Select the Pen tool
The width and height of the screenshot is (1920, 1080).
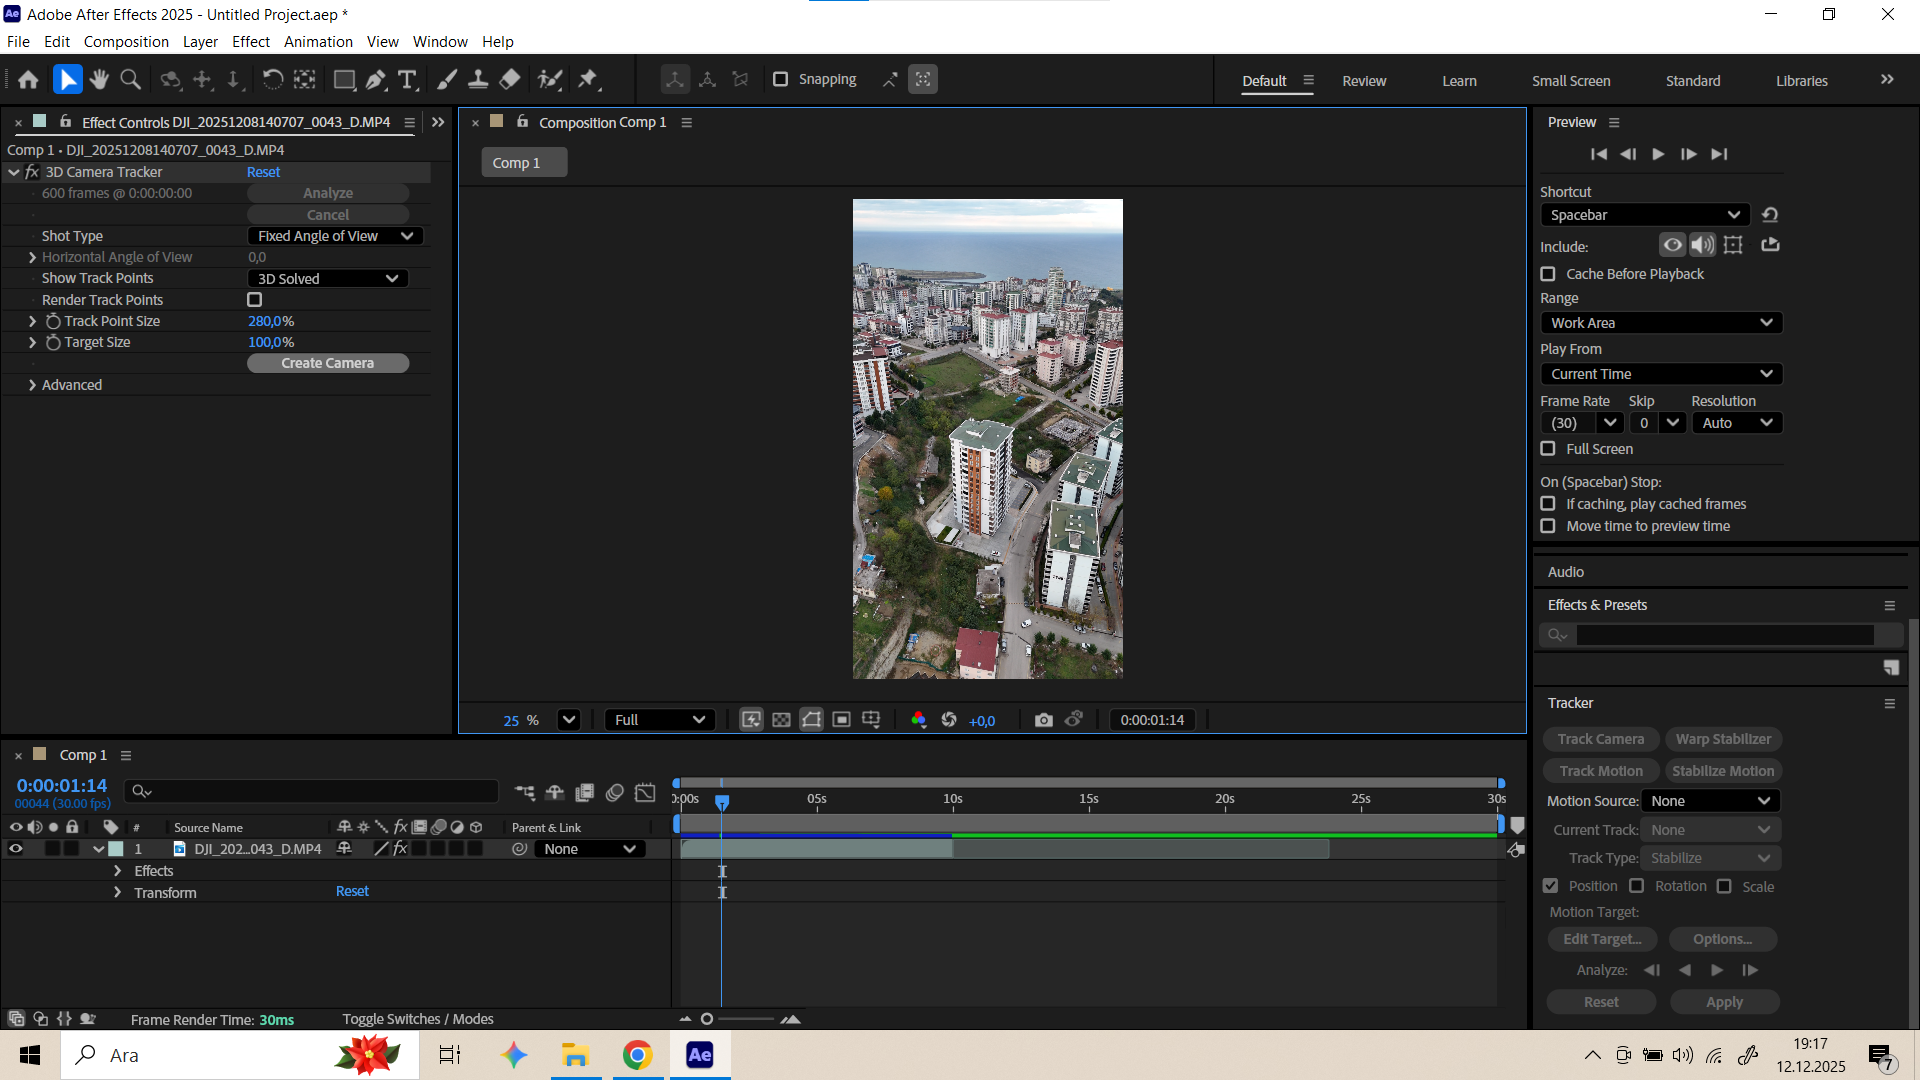[376, 80]
